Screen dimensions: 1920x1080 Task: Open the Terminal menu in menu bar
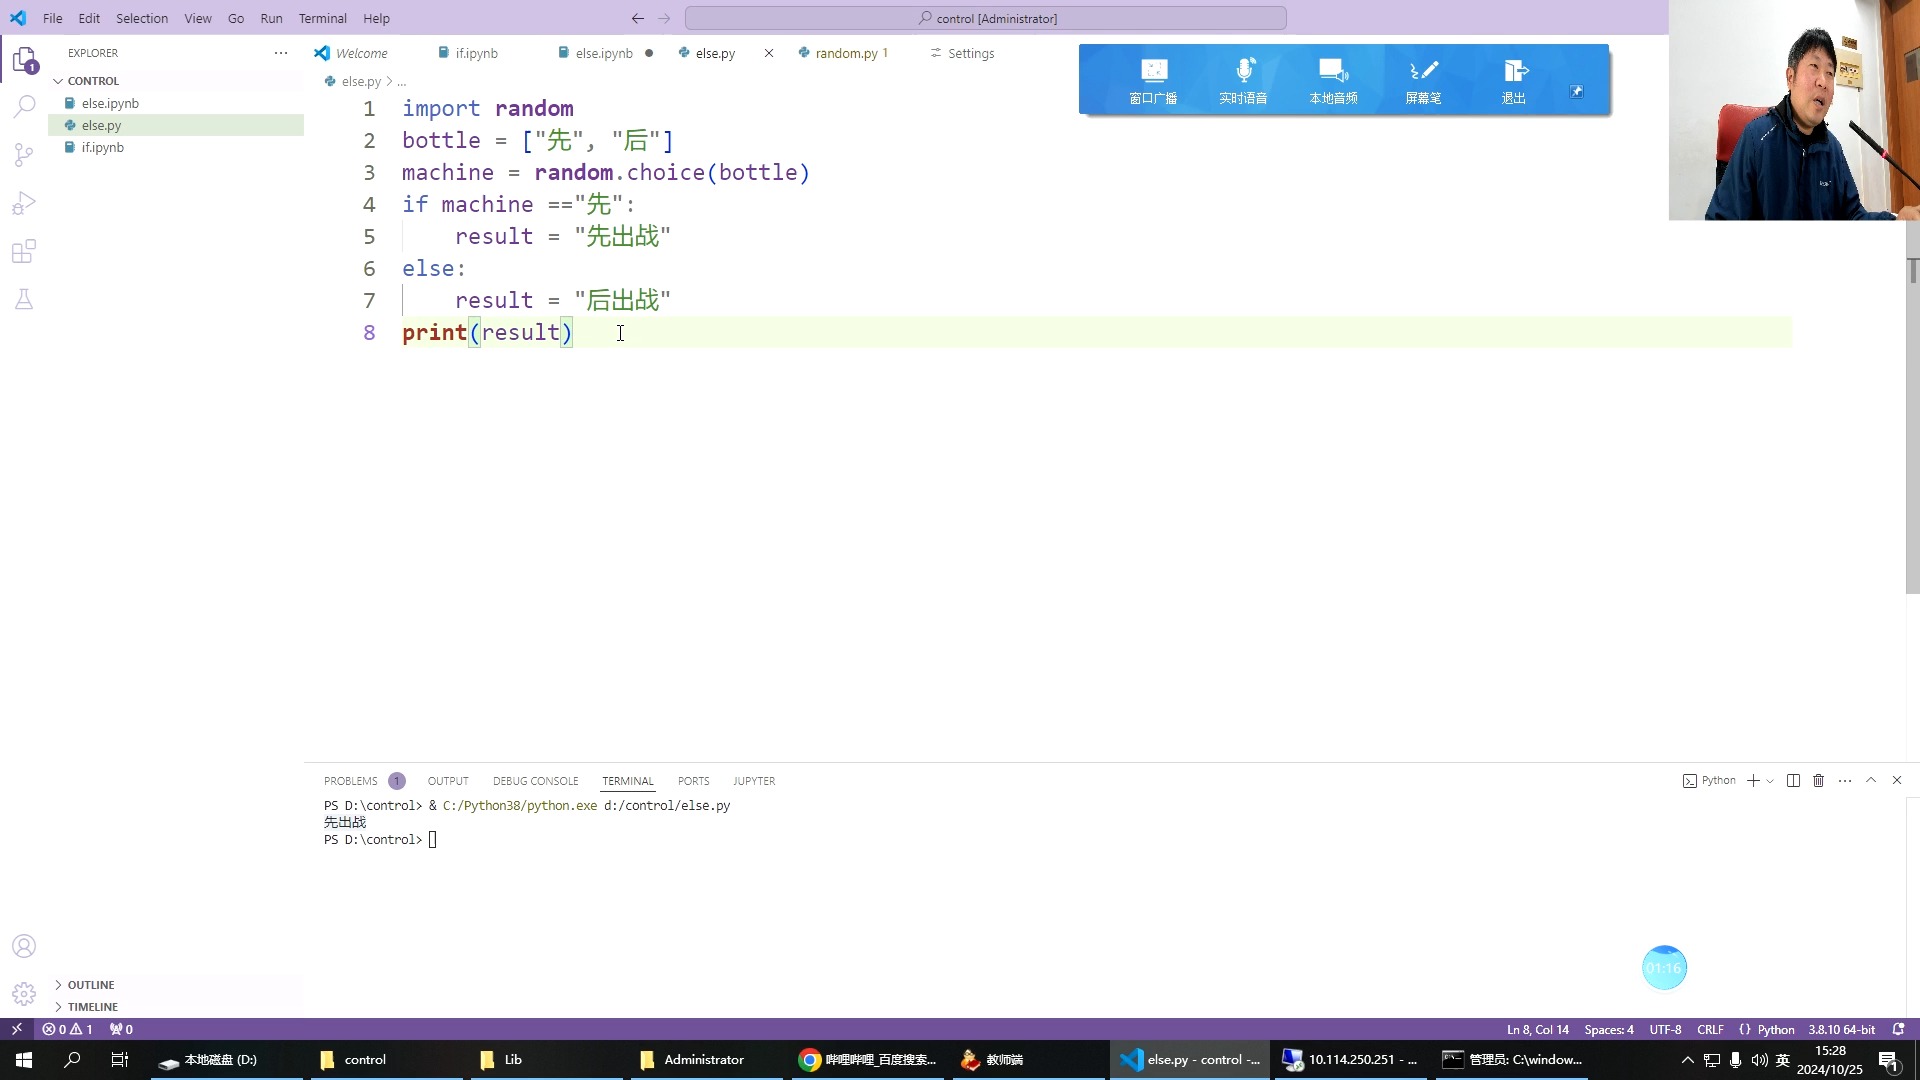(322, 17)
